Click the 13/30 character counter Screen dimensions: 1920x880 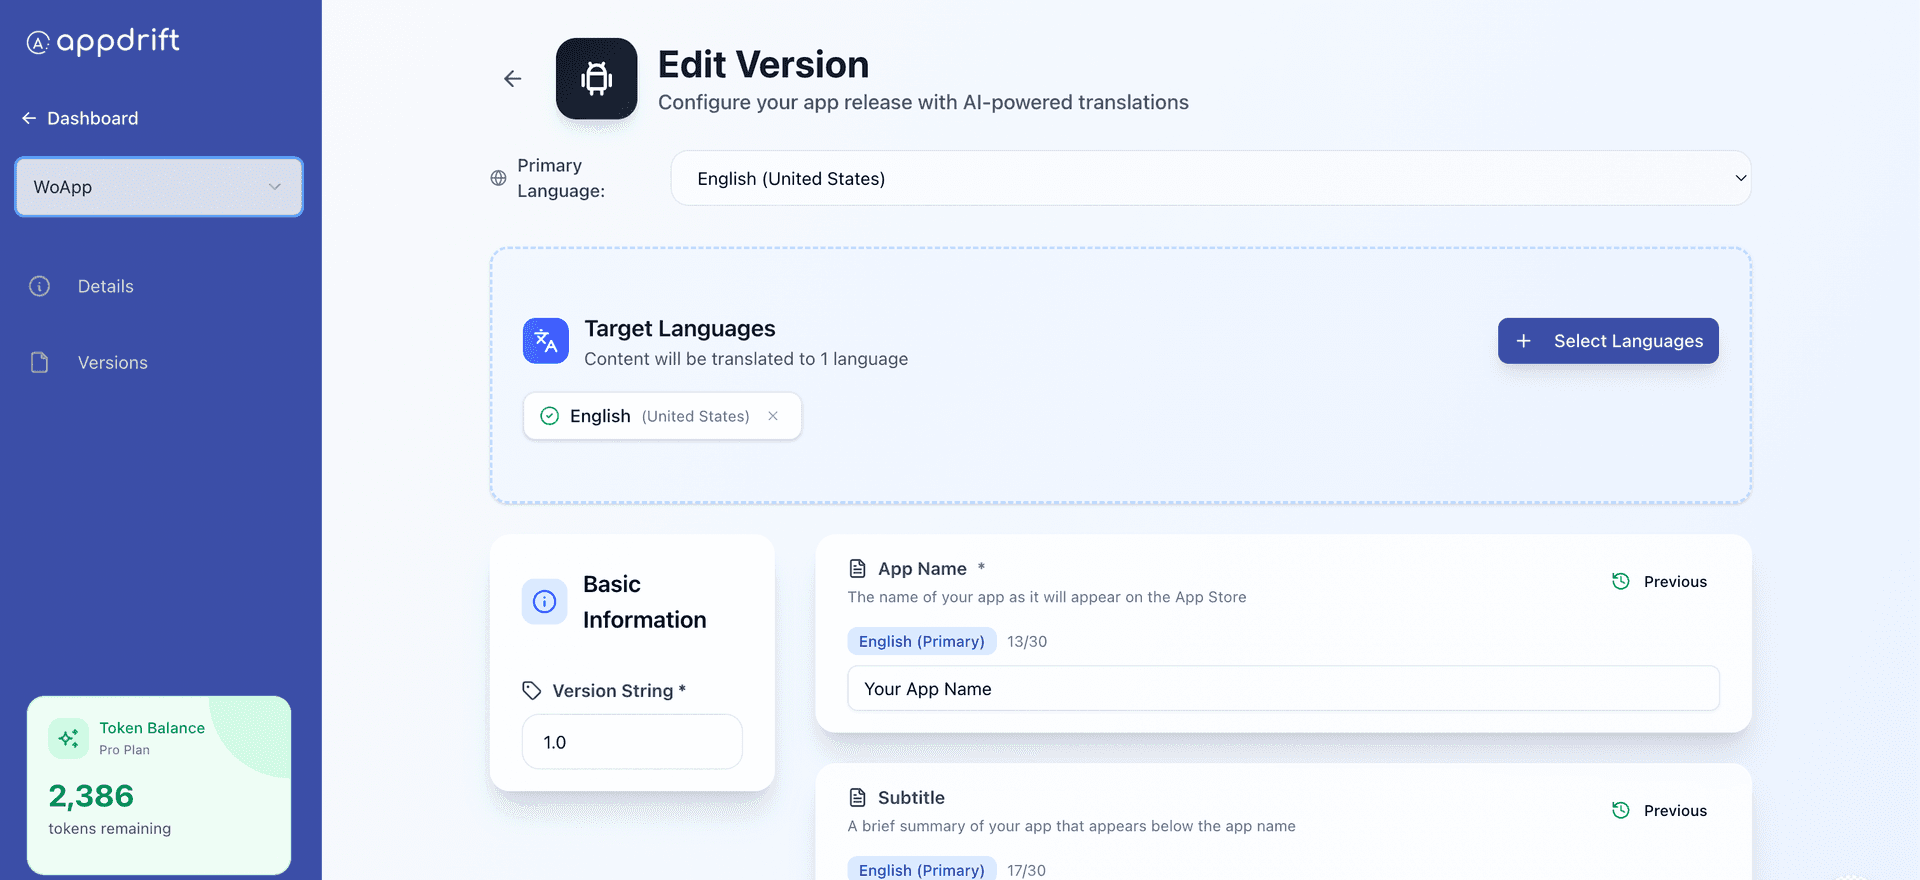[x=1027, y=641]
